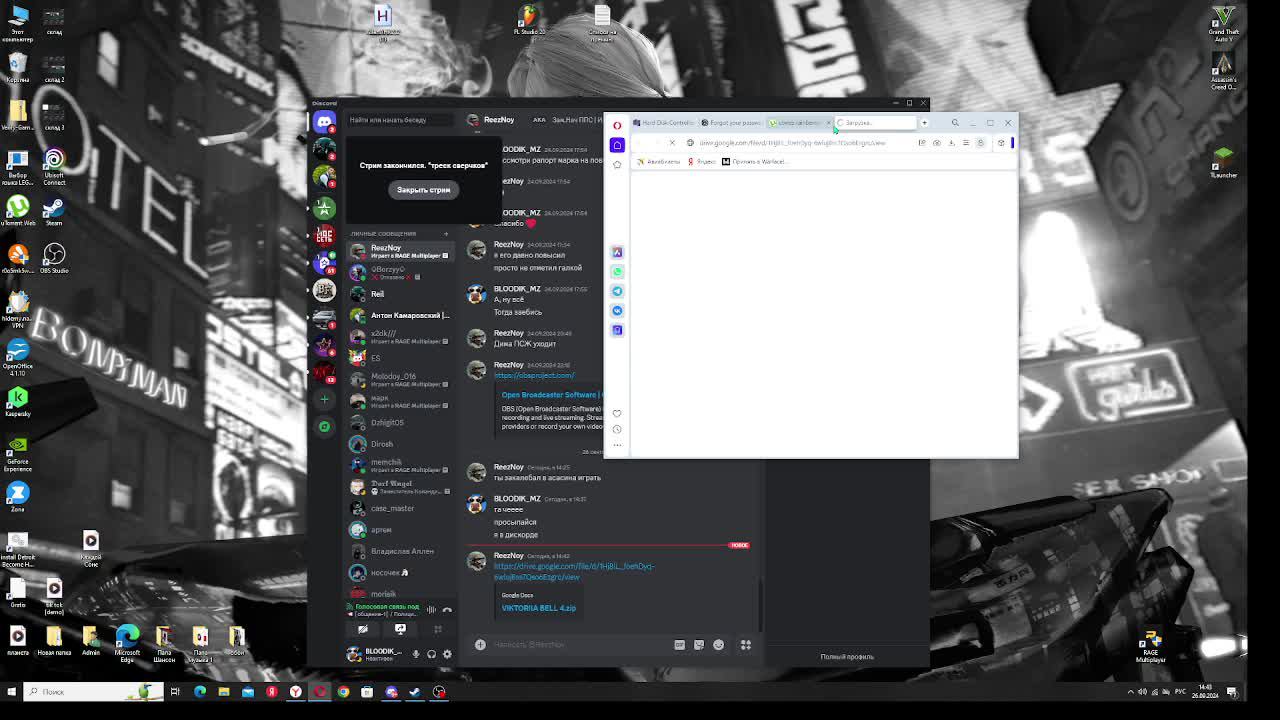The height and width of the screenshot is (720, 1280).
Task: Open Opera tab search magnifier
Action: pyautogui.click(x=955, y=123)
